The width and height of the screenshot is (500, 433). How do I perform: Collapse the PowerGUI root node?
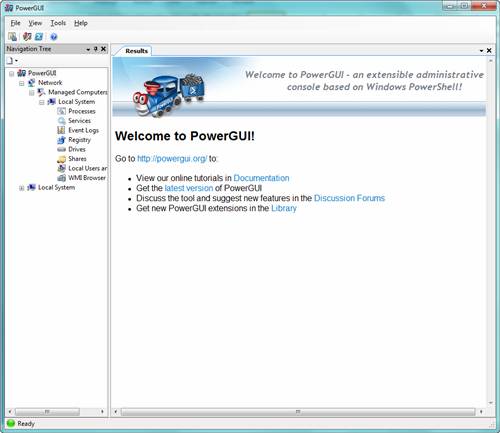(12, 73)
